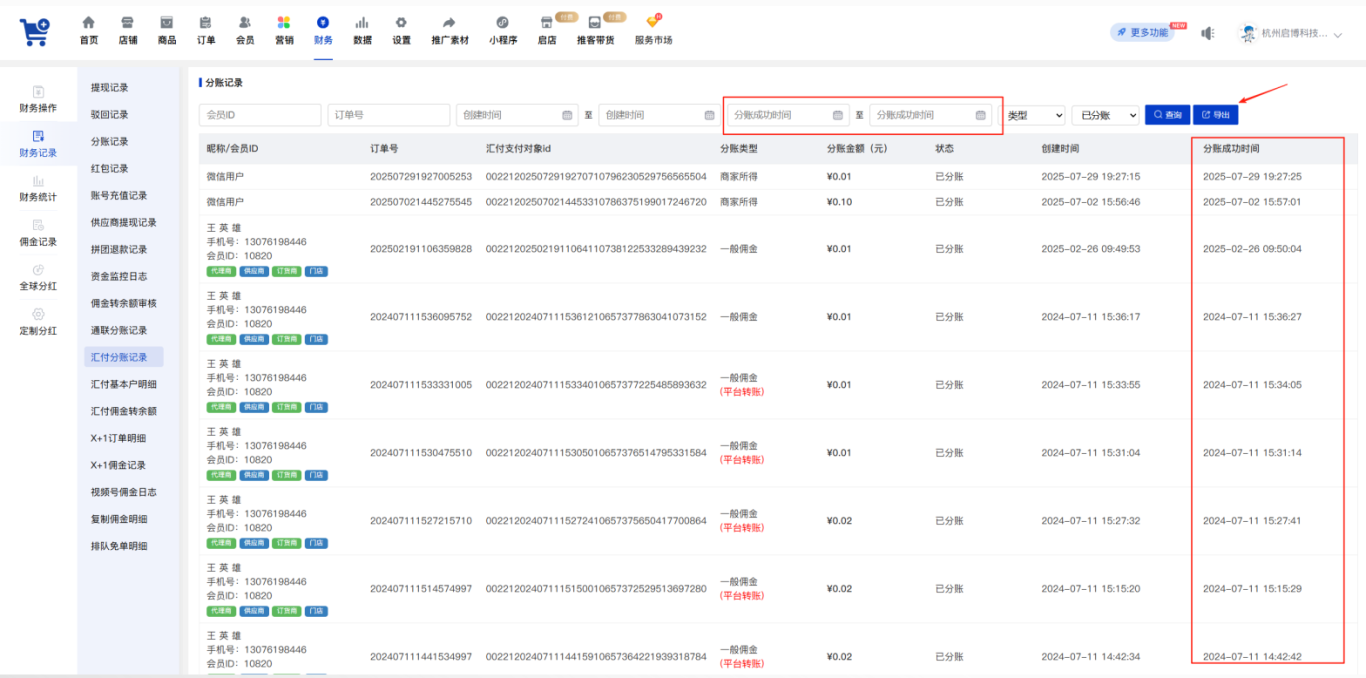The image size is (1366, 678).
Task: Open 财务操作 sidebar section
Action: click(x=38, y=99)
